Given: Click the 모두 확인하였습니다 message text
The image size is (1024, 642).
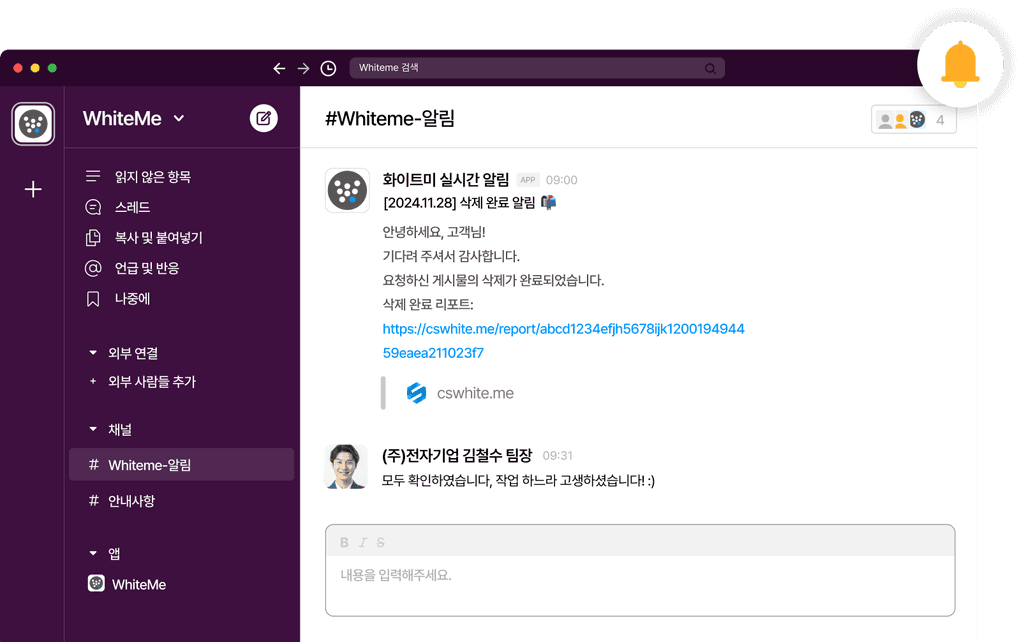Looking at the screenshot, I should pos(519,481).
